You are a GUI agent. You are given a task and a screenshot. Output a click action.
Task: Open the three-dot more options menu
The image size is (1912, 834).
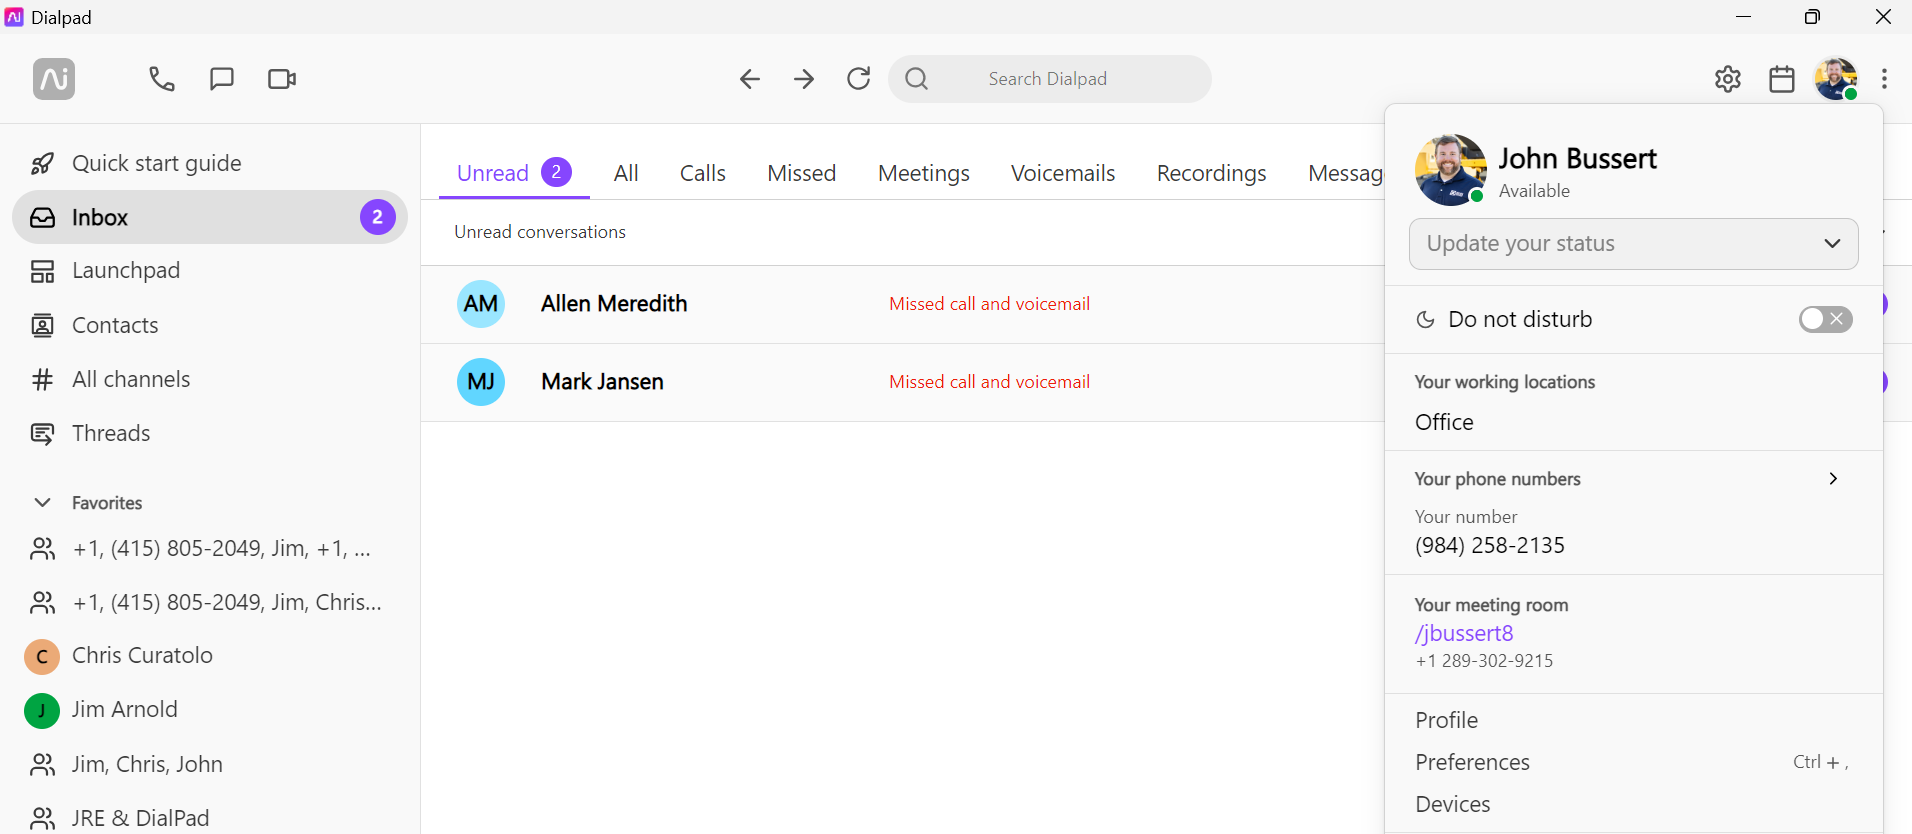[x=1884, y=79]
